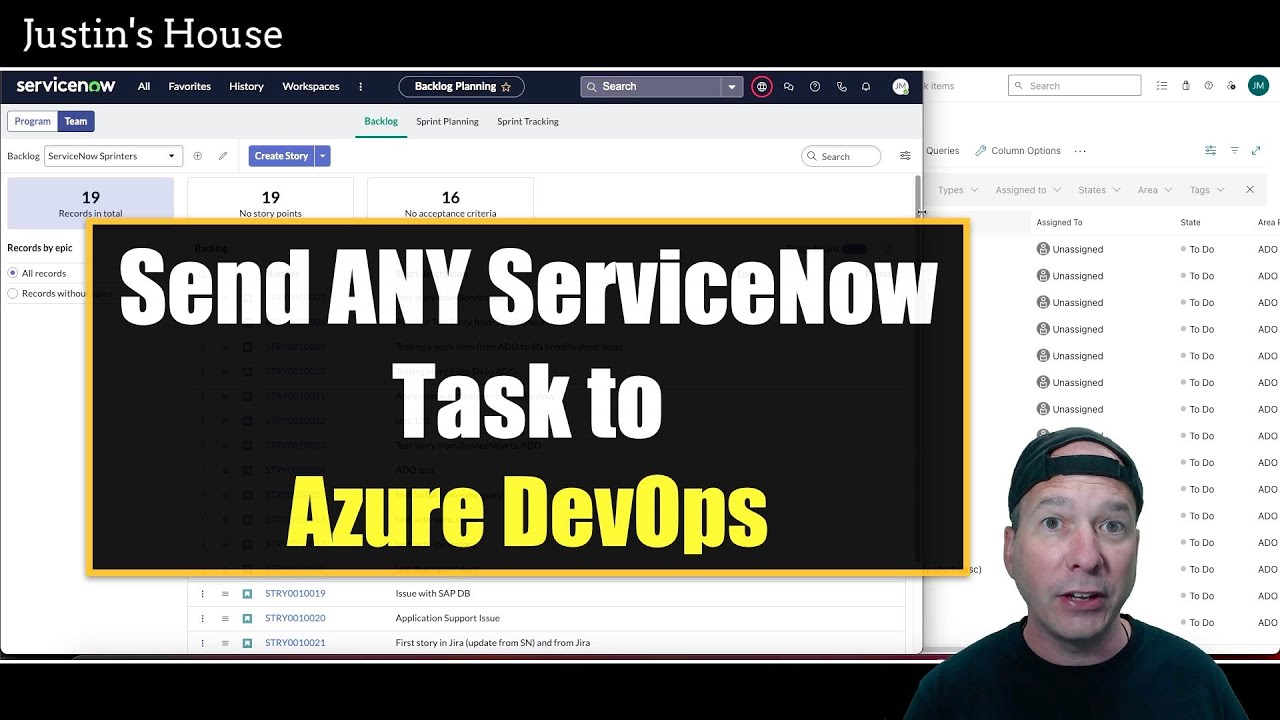Viewport: 1280px width, 720px height.
Task: Select the Records without epics radio button
Action: pyautogui.click(x=13, y=294)
